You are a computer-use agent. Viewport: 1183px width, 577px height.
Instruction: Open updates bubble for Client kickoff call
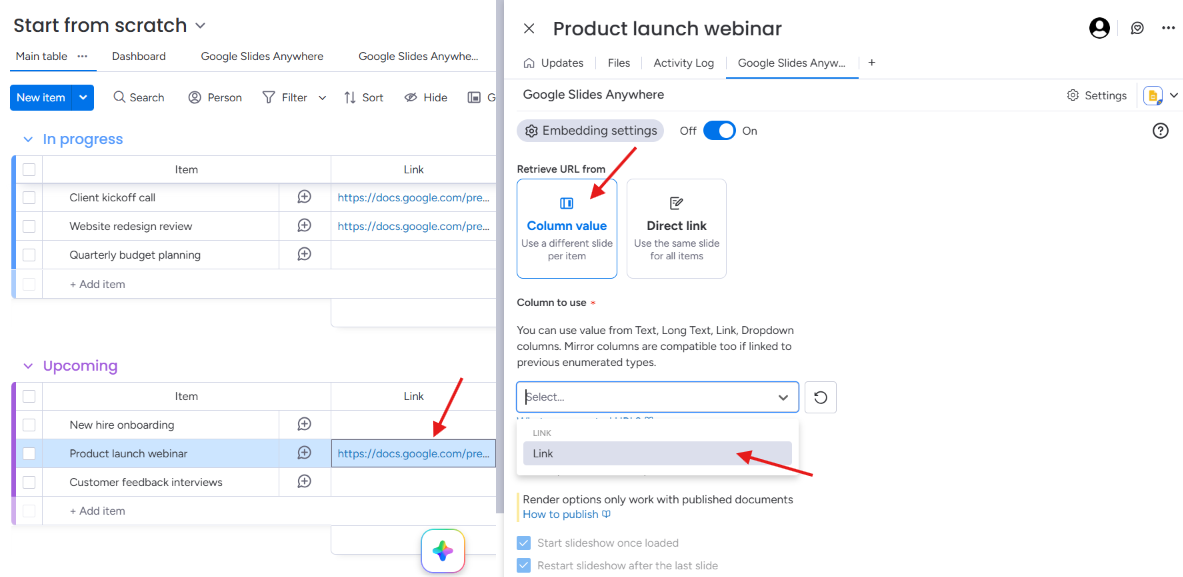[x=304, y=197]
